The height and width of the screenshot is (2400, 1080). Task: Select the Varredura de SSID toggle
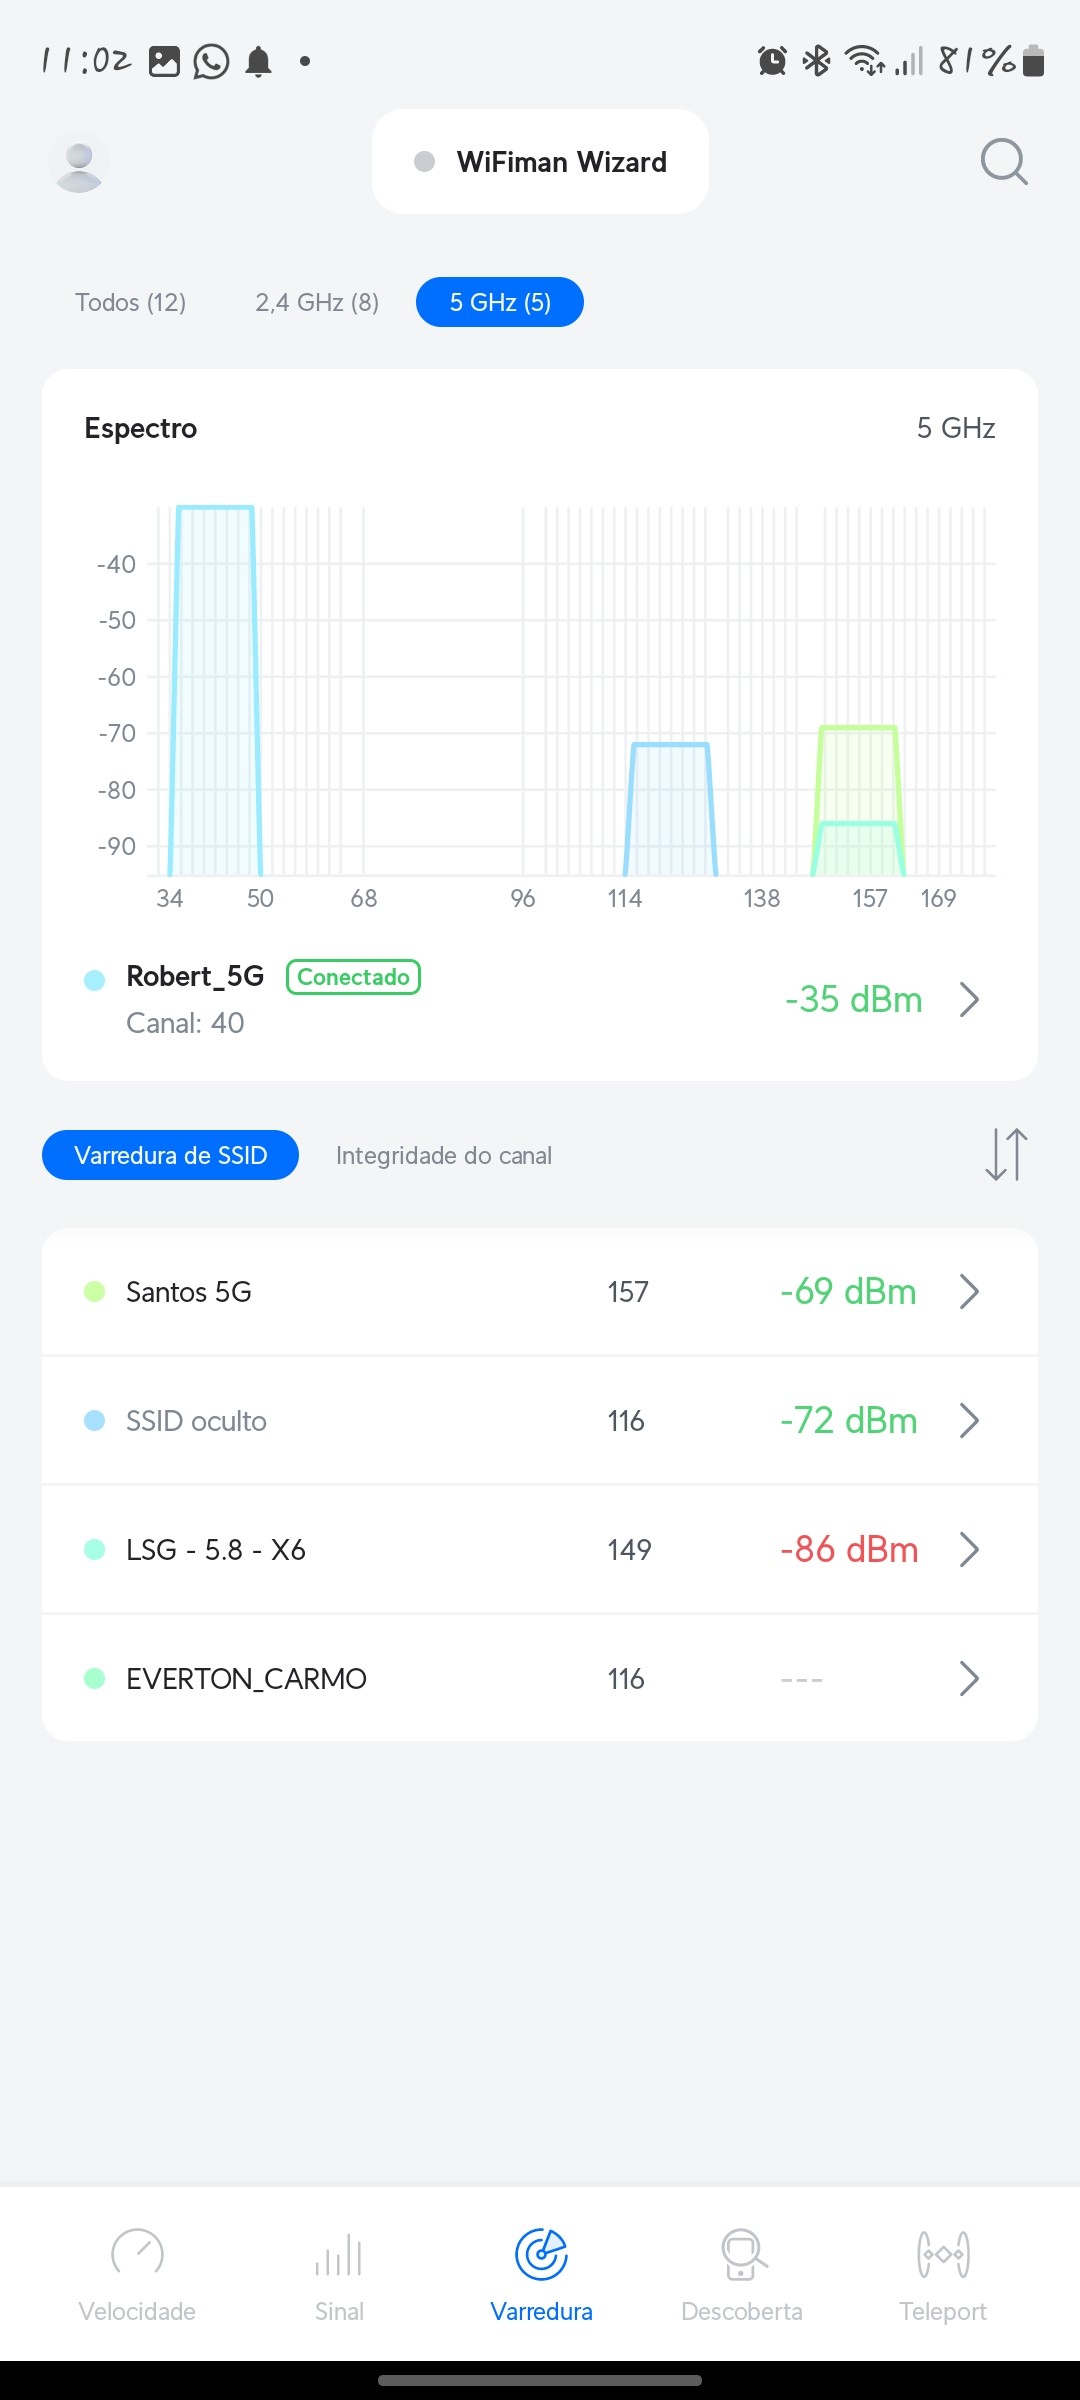170,1155
